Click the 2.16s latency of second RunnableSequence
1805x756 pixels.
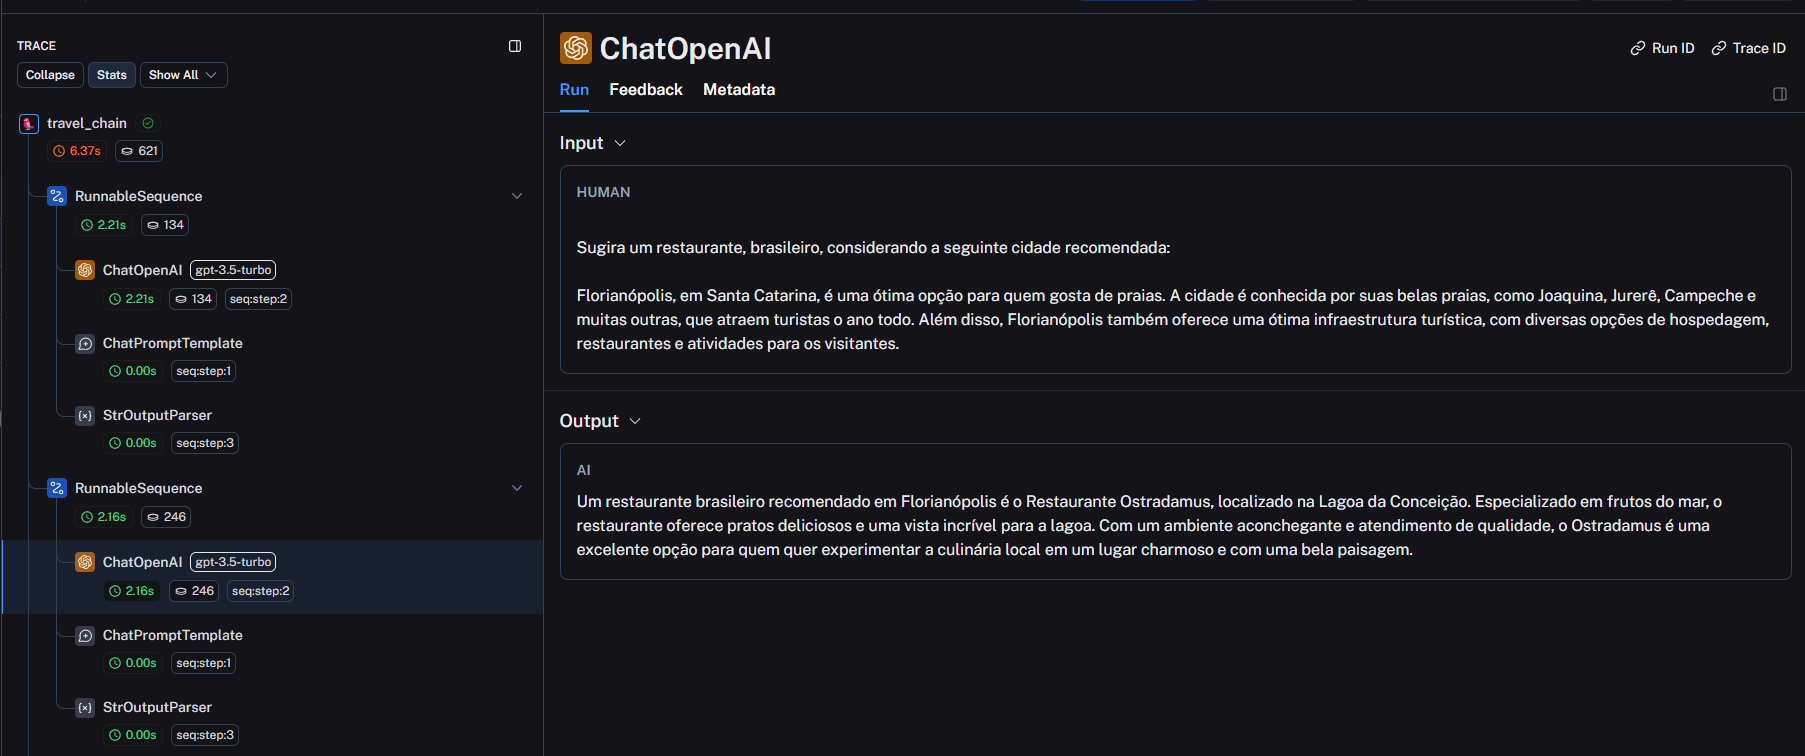(x=103, y=517)
